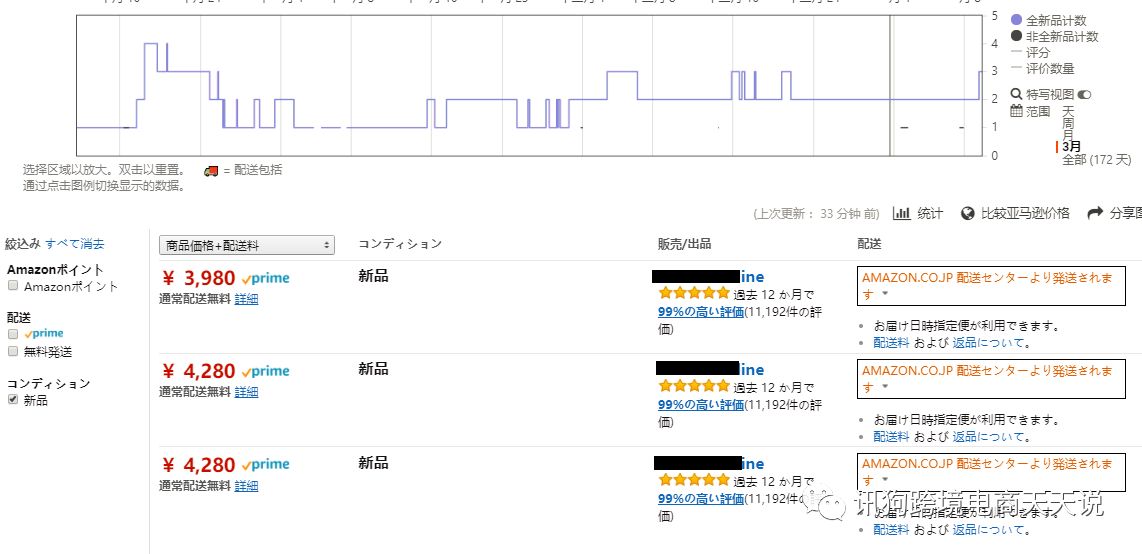The height and width of the screenshot is (554, 1142).
Task: Open 返品について link in first offer
Action: (x=988, y=343)
